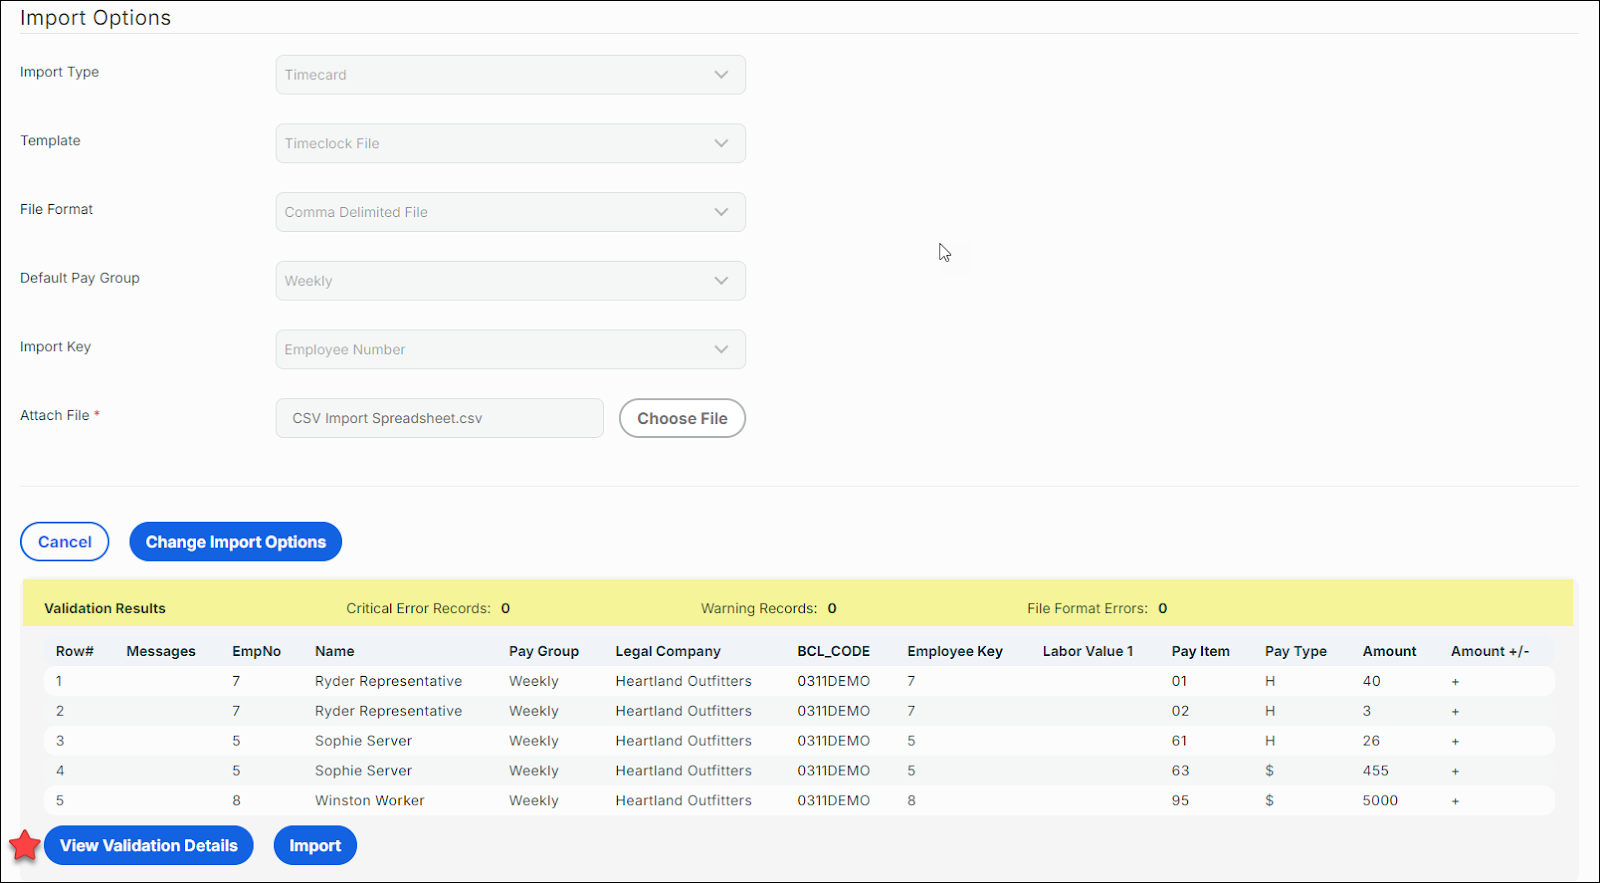The width and height of the screenshot is (1600, 883).
Task: Expand the Default Pay Group dropdown
Action: pos(510,281)
